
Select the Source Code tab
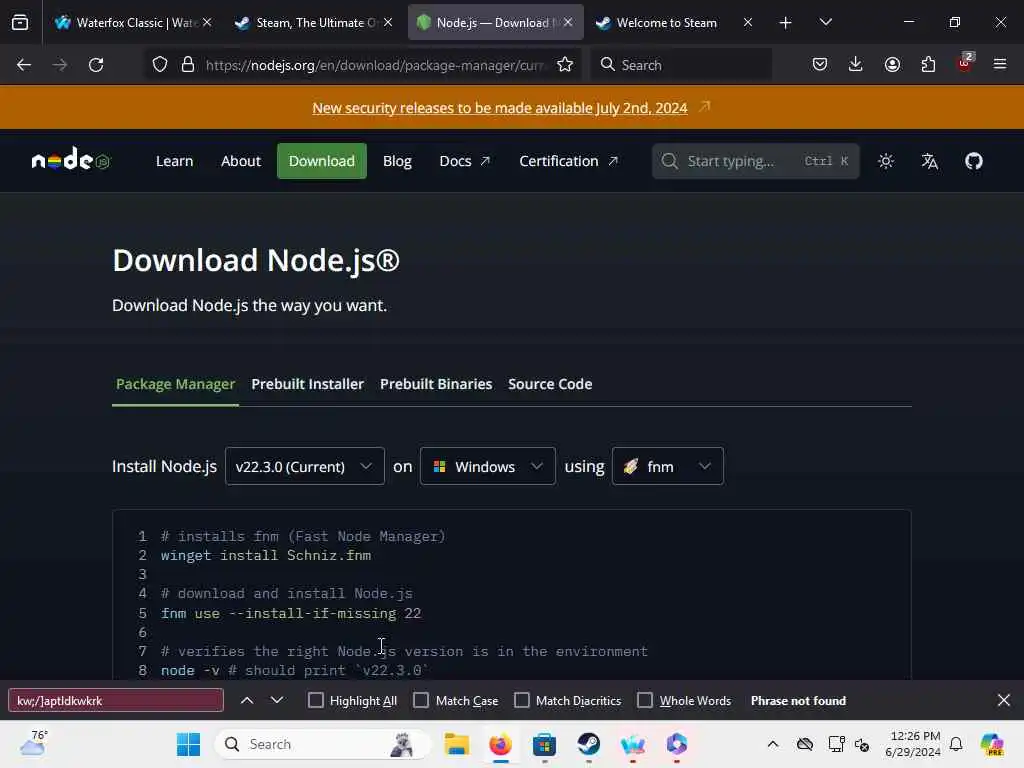(550, 384)
